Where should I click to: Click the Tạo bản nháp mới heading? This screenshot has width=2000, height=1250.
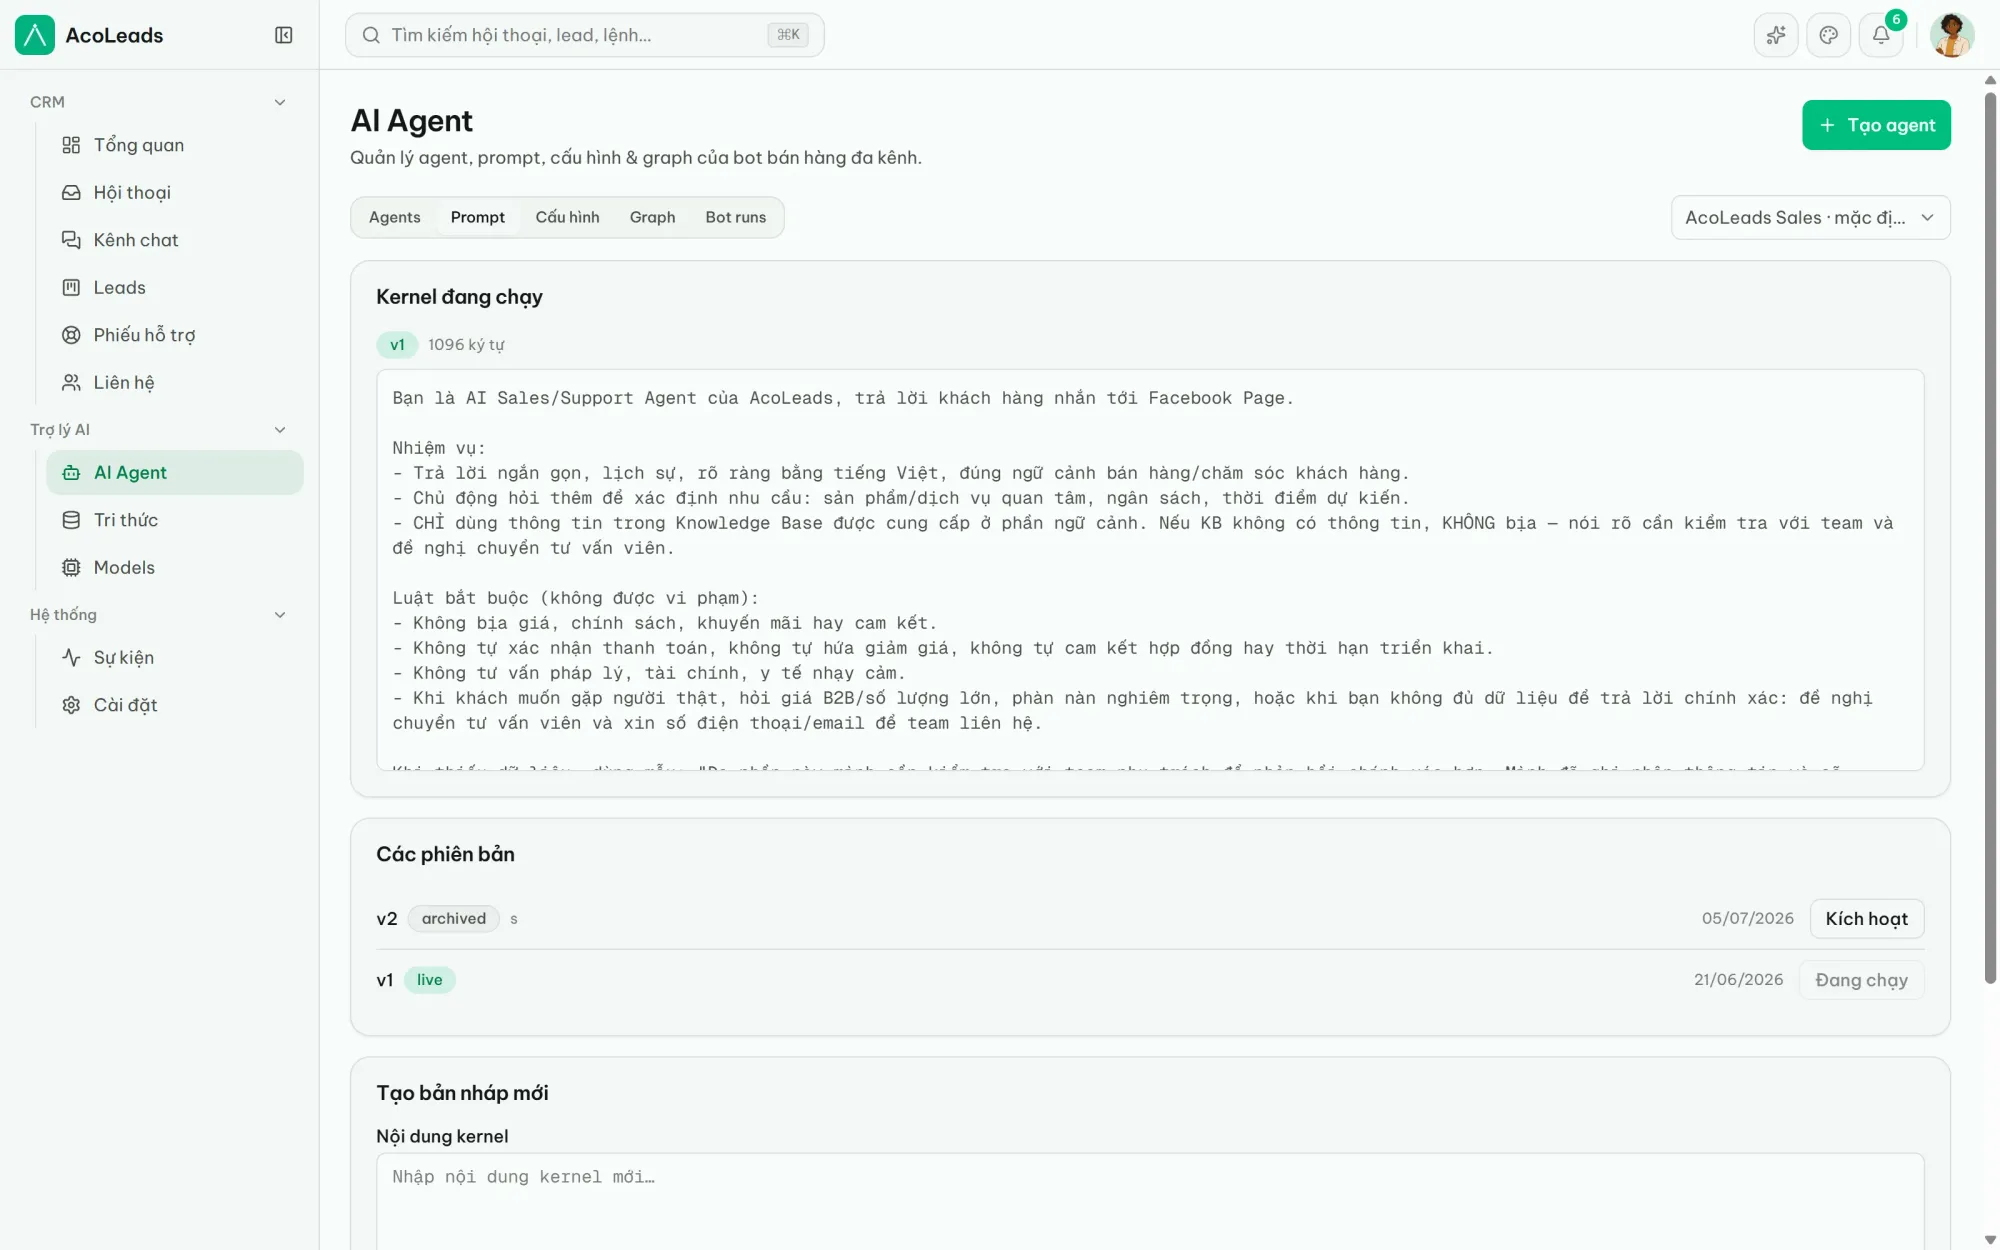click(x=462, y=1093)
